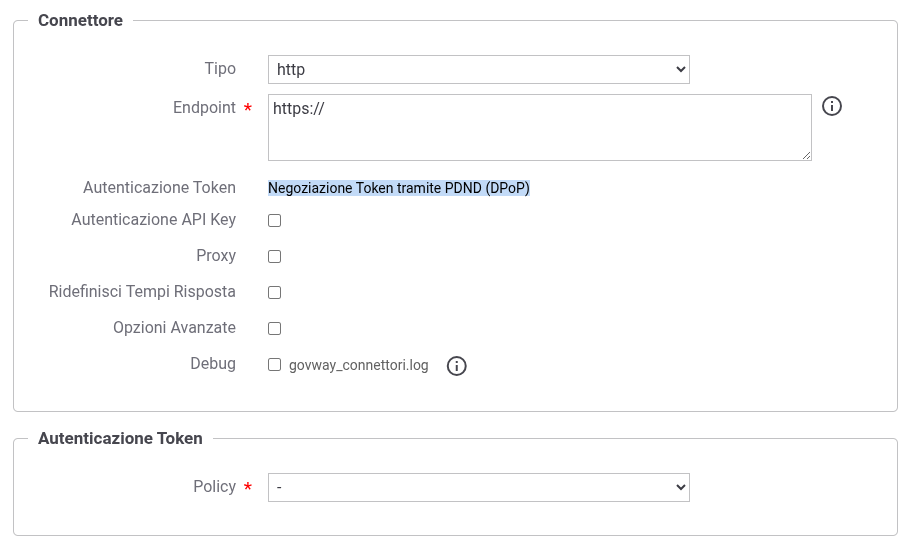
Task: Focus the Endpoint text area
Action: tap(539, 127)
